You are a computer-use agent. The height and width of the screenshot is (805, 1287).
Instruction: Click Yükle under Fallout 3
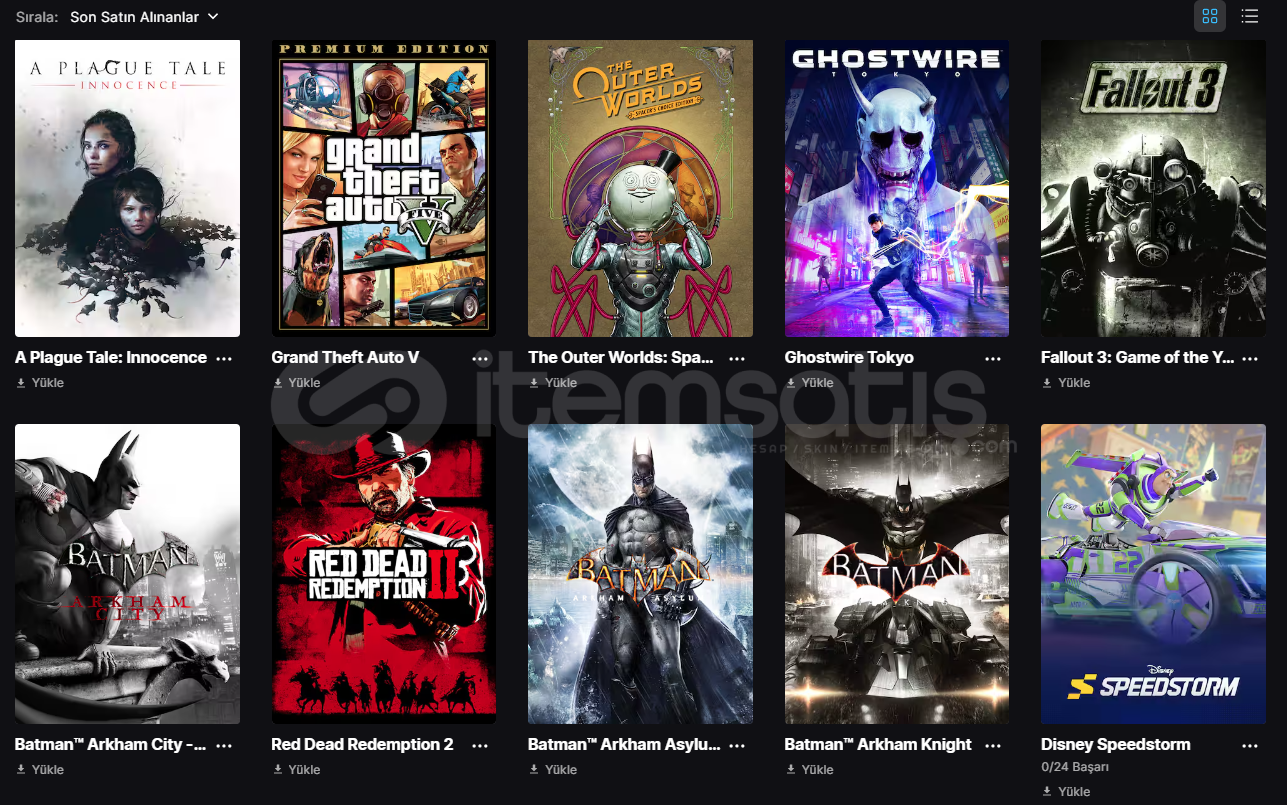click(x=1066, y=383)
